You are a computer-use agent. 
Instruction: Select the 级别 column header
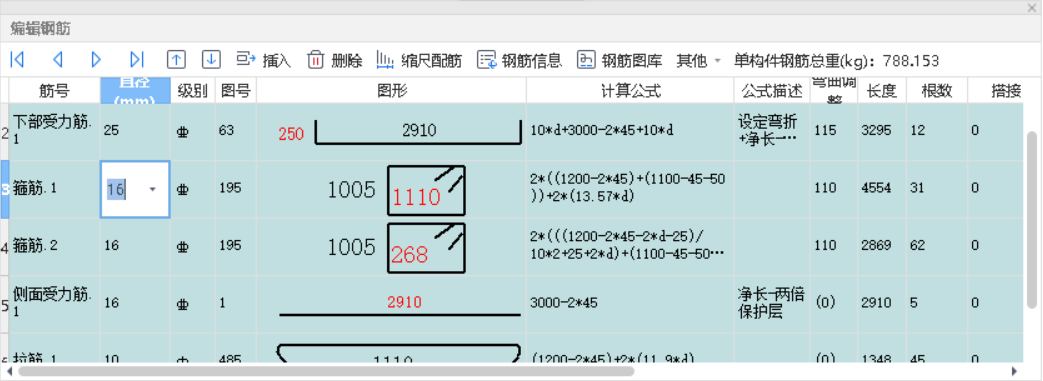[x=193, y=90]
